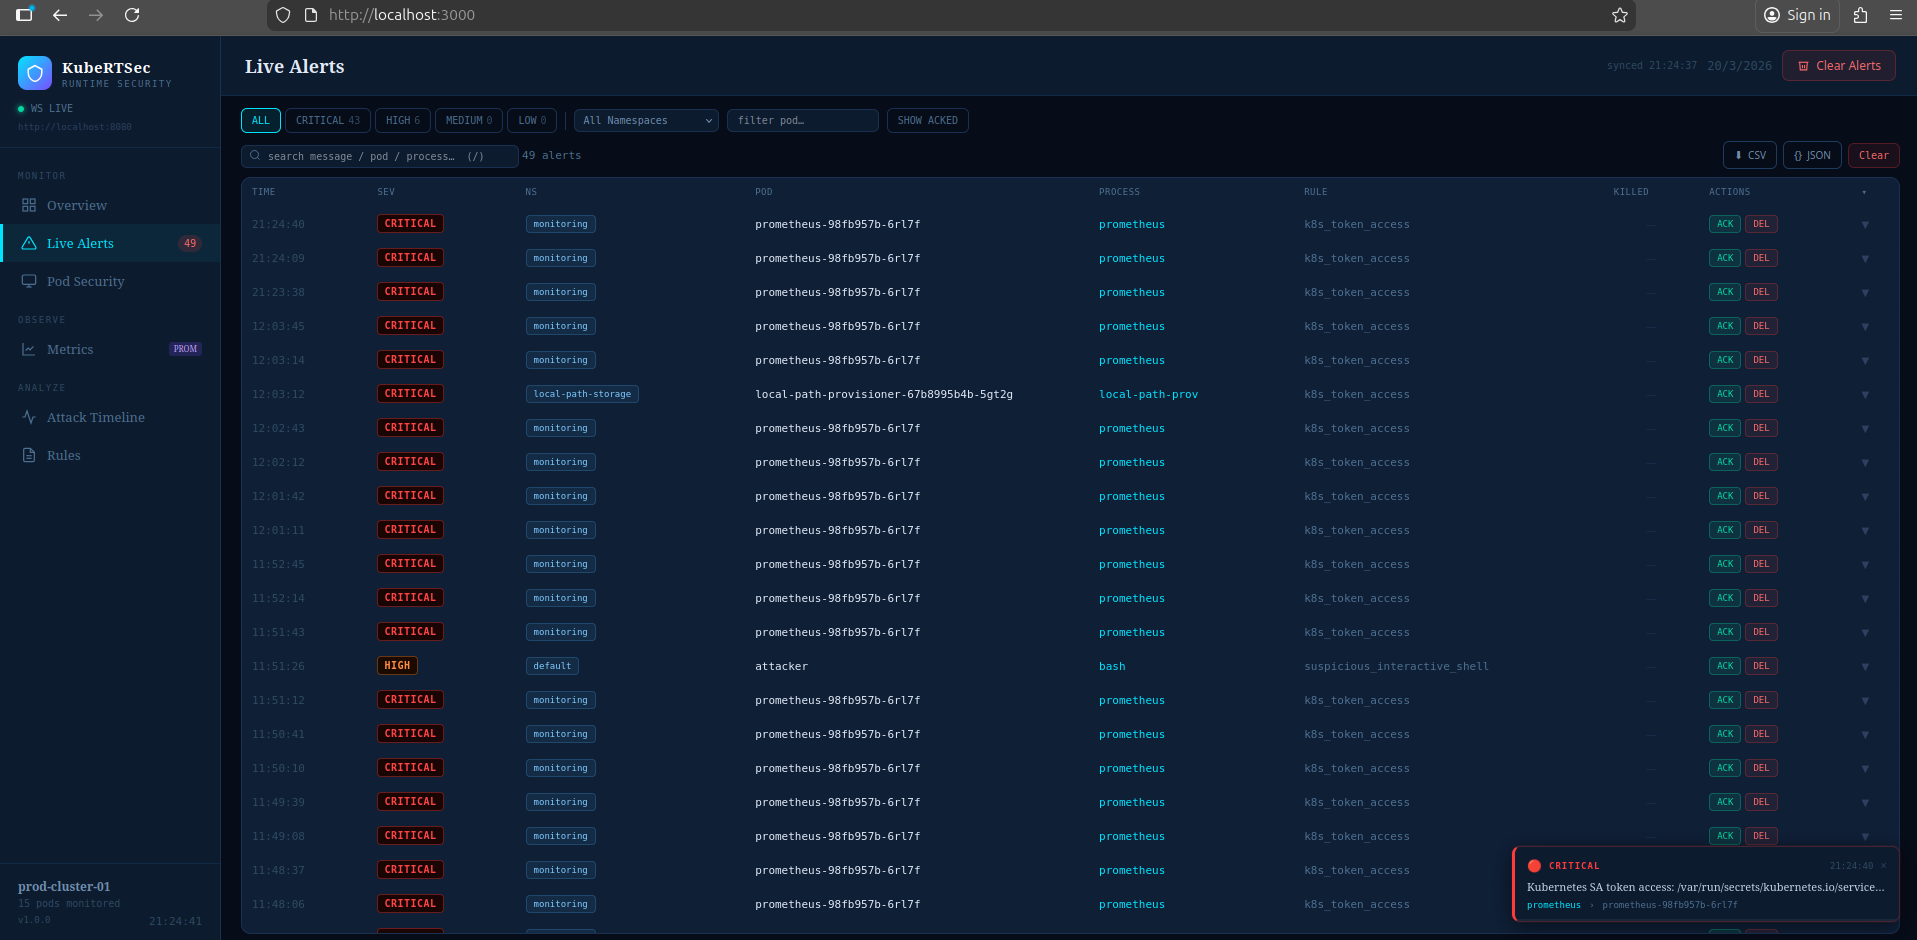Expand the attacker suspicious_interactive_shell alert row

1864,666
